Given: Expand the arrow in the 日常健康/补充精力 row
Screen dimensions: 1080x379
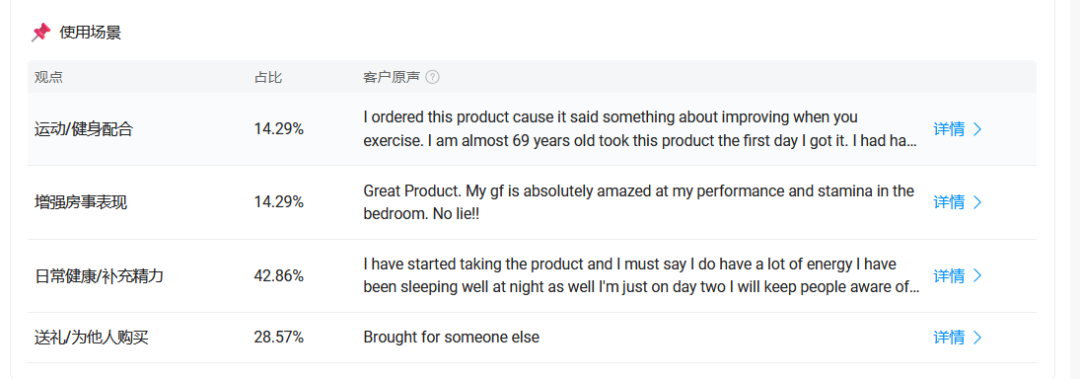Looking at the screenshot, I should coord(977,276).
